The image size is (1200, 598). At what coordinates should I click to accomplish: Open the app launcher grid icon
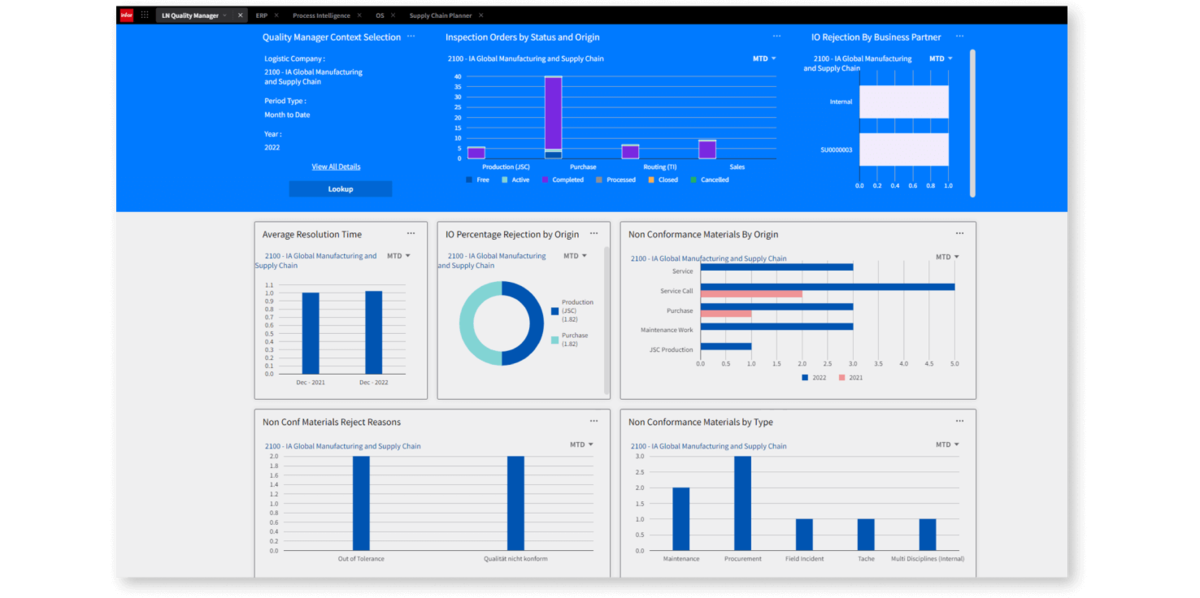(145, 15)
